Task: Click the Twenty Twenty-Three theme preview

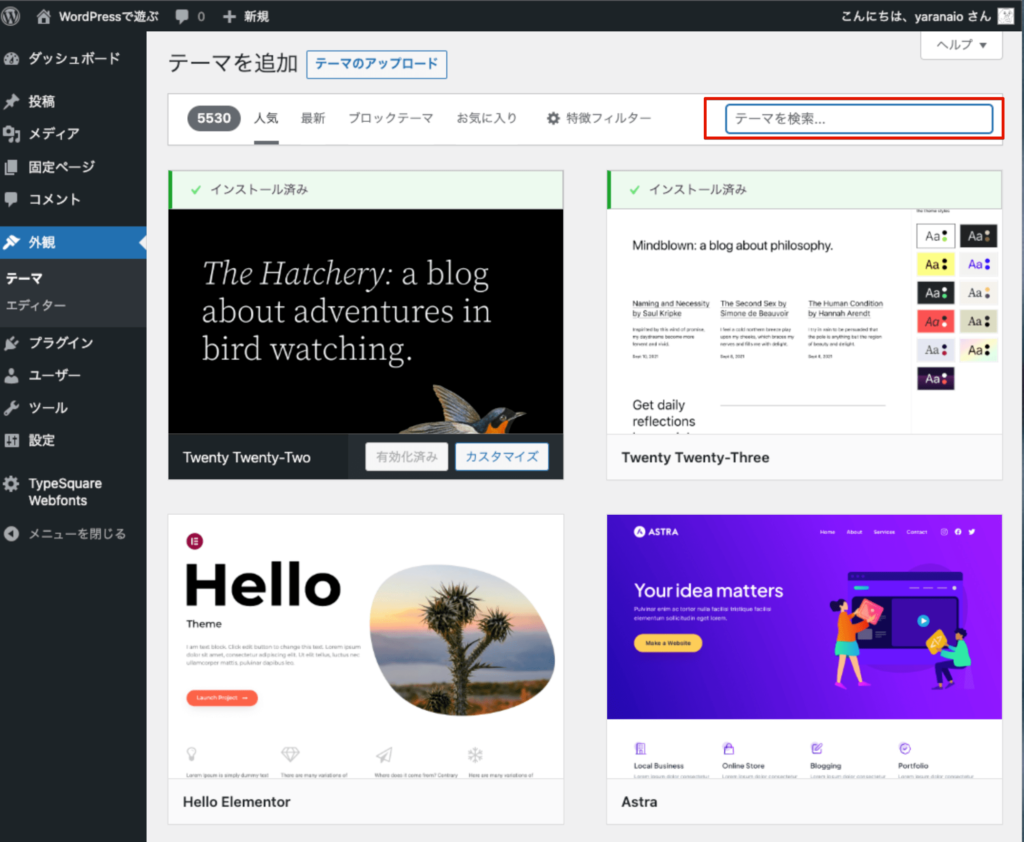Action: point(805,321)
